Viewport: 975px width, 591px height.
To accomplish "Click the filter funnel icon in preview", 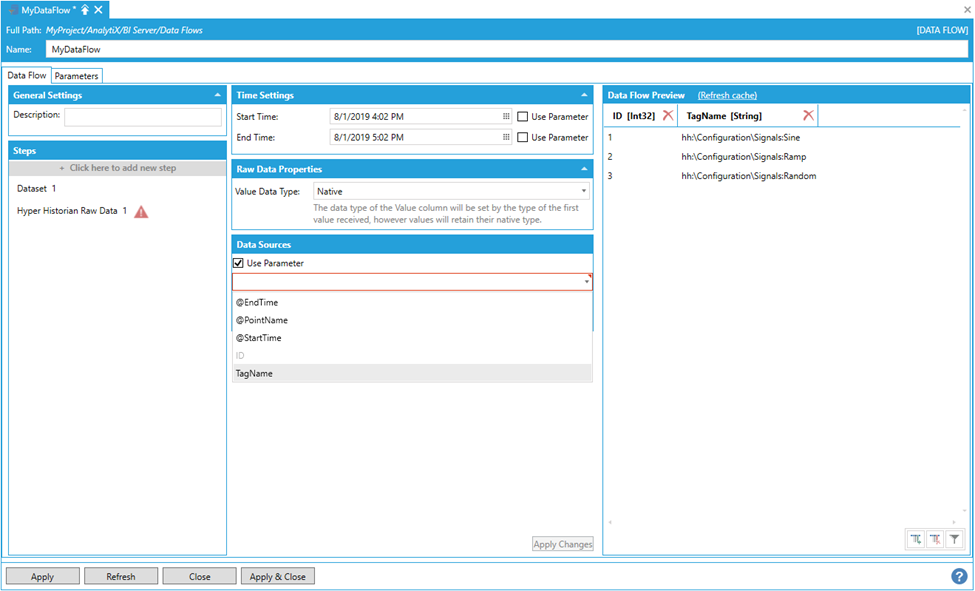I will coord(955,539).
